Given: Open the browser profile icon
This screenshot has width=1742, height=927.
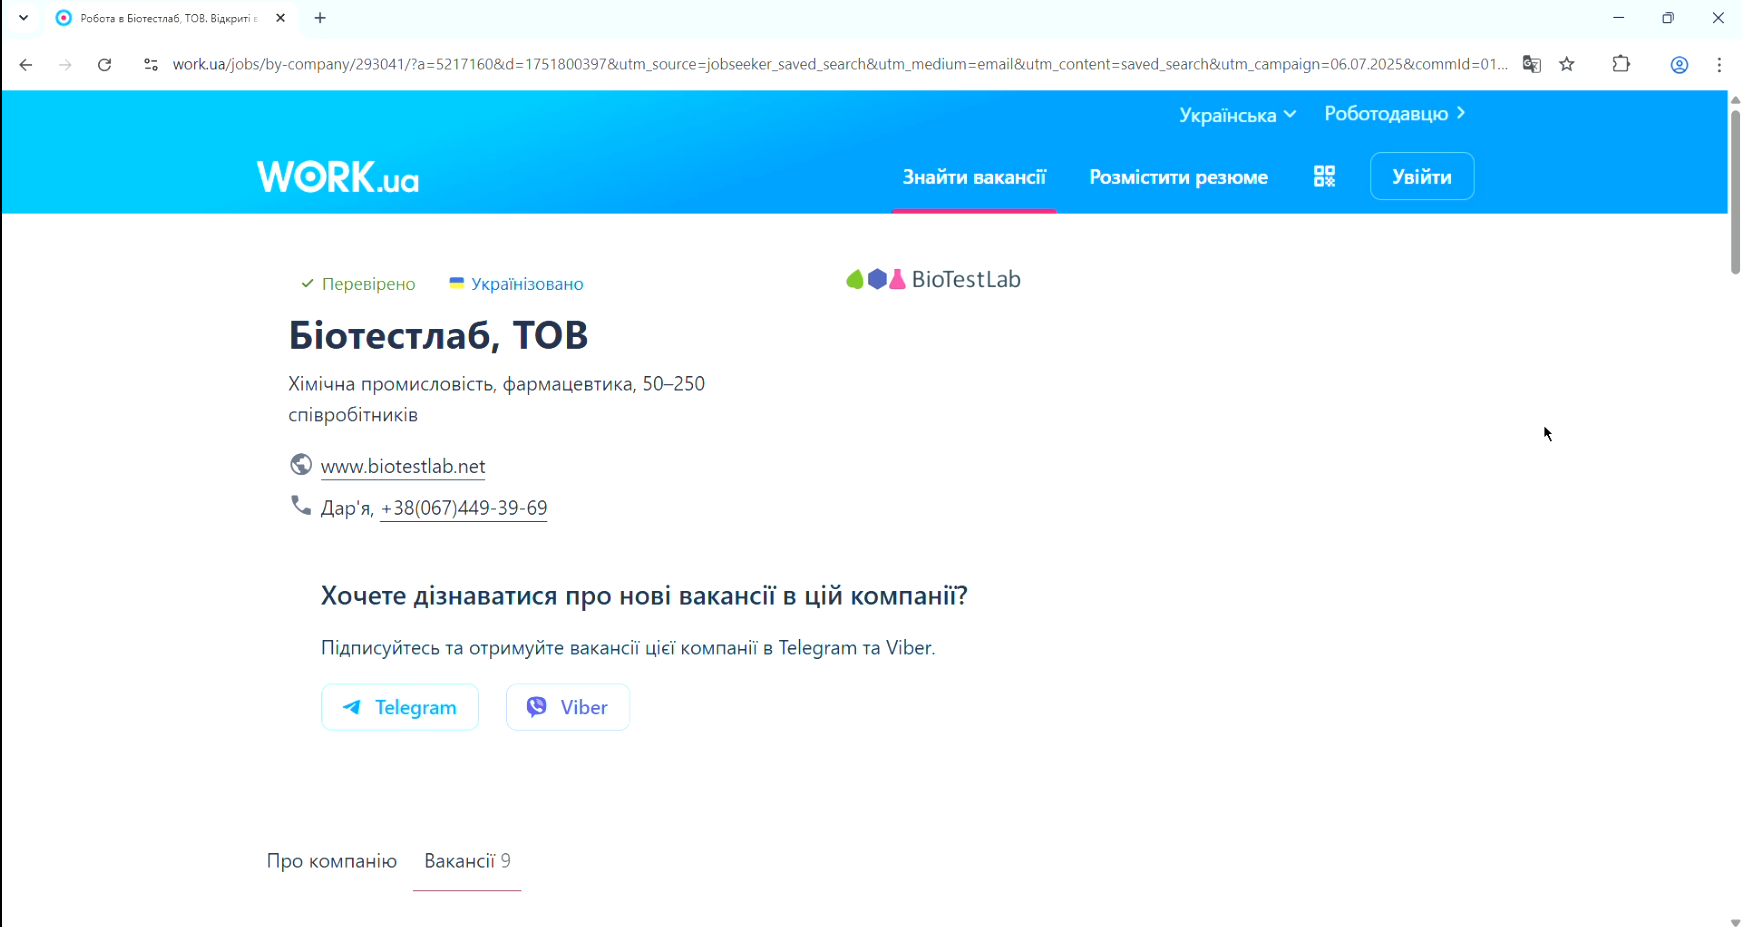Looking at the screenshot, I should [x=1679, y=65].
